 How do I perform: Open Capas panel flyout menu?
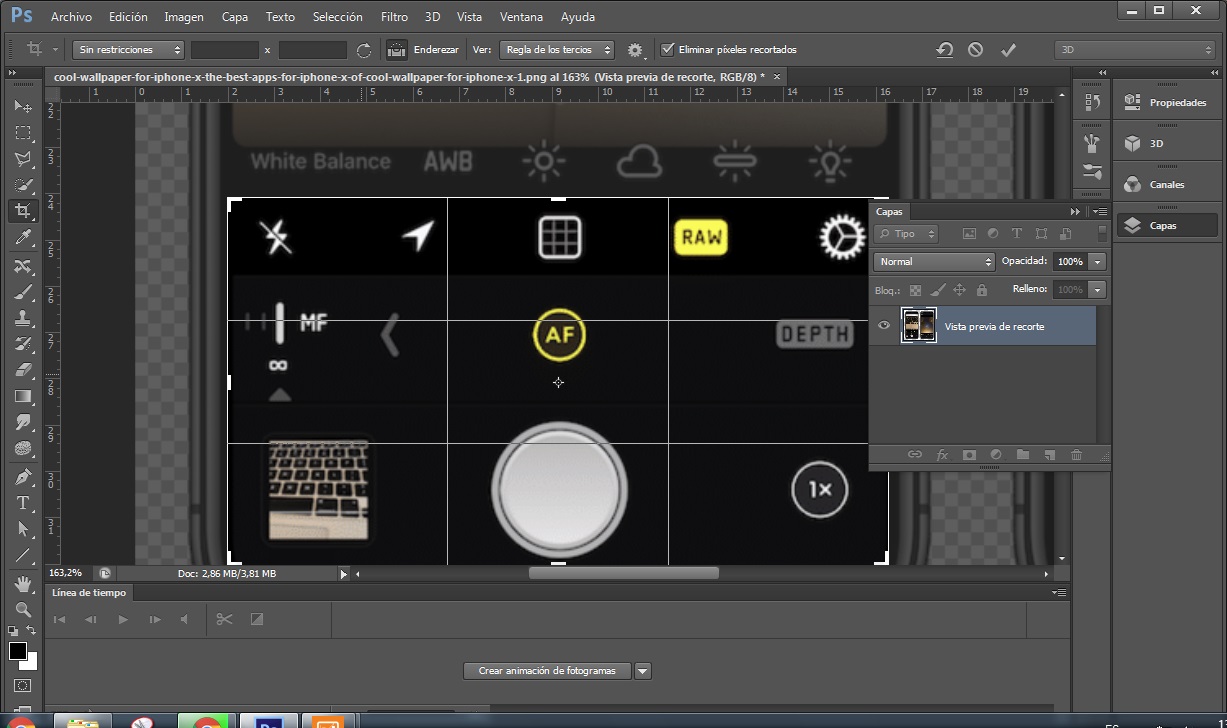pyautogui.click(x=1100, y=212)
